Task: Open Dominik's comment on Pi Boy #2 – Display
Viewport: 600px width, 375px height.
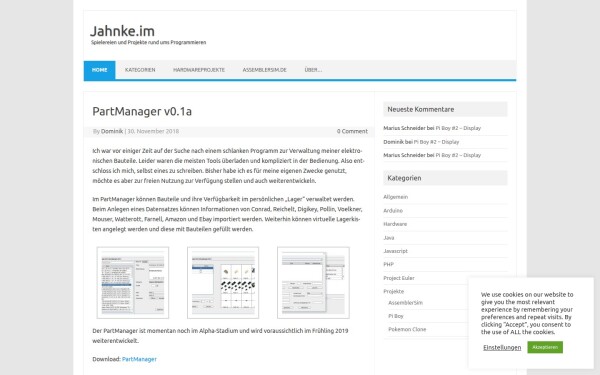Action: (x=437, y=142)
